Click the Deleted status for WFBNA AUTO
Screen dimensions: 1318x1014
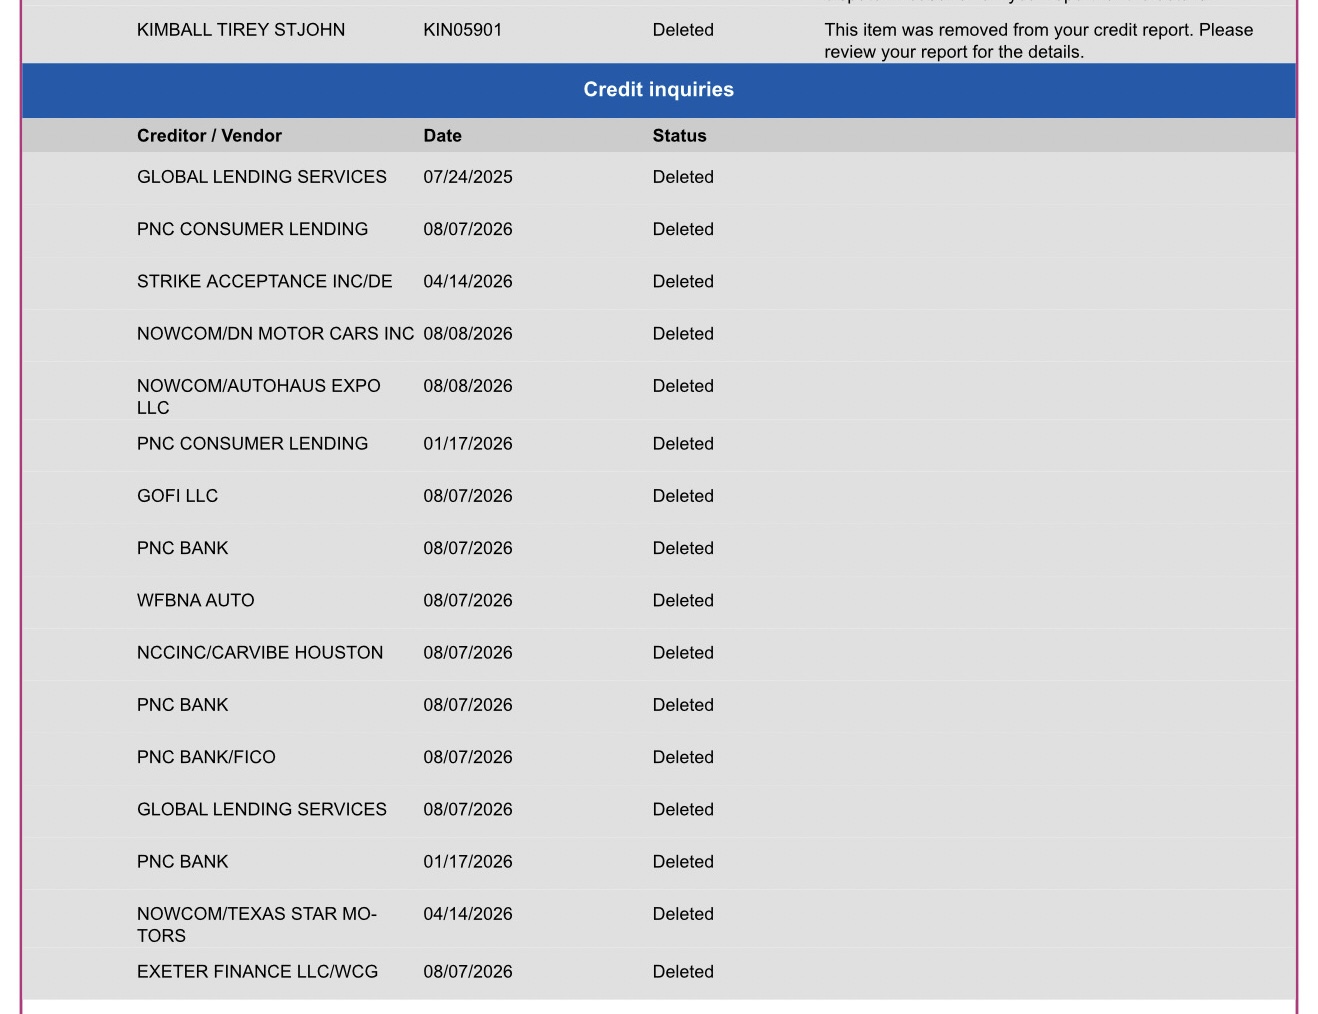coord(683,600)
